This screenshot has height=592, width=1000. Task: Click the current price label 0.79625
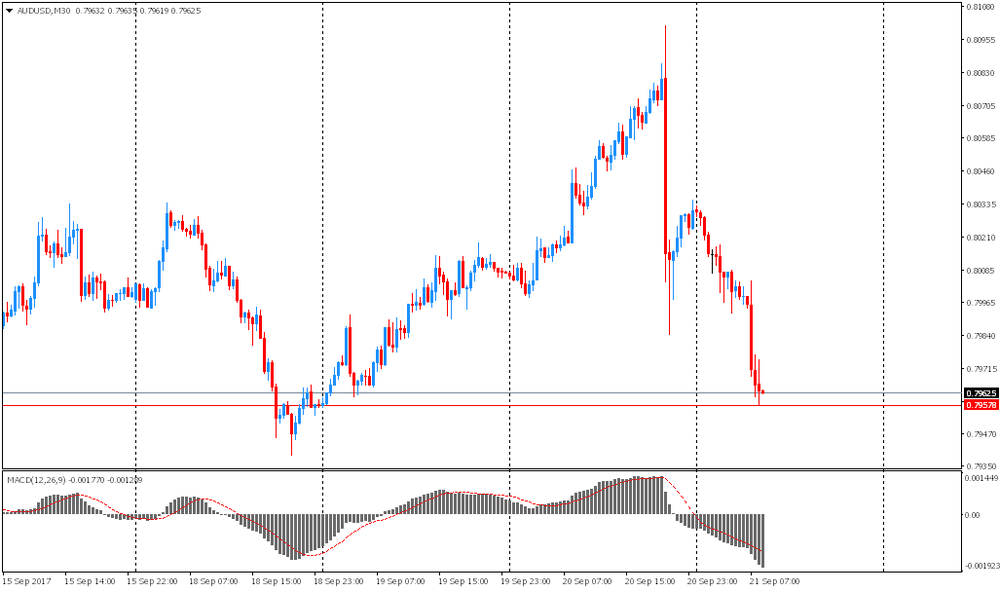(981, 393)
